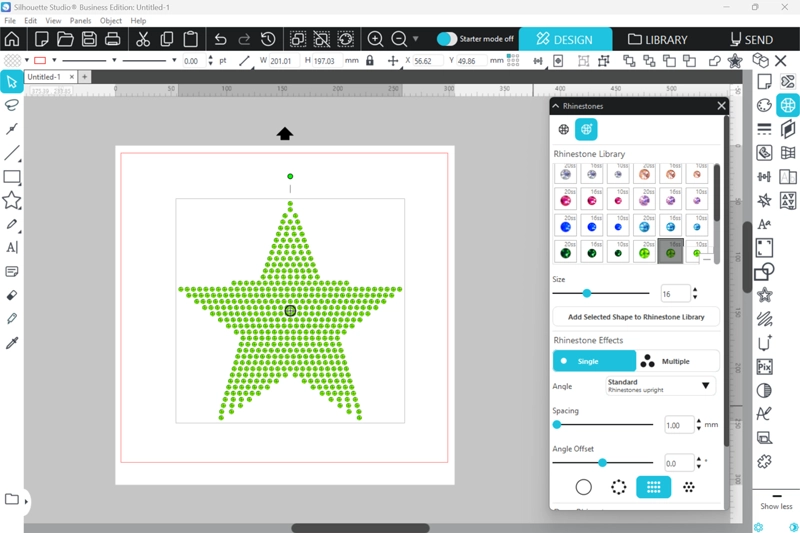Screen dimensions: 800x533
Task: Click the rhinestone Size slider handle
Action: (587, 293)
